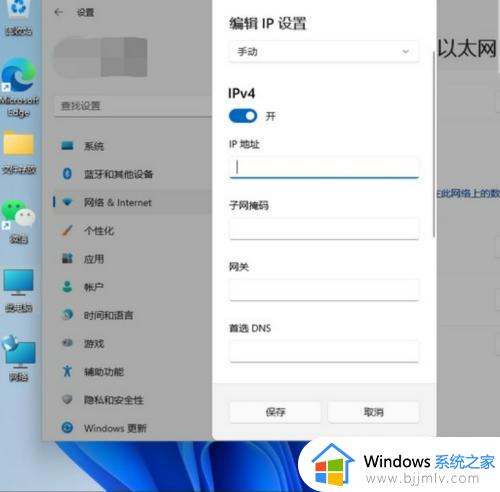Toggle the IPv4 switch off
Image resolution: width=500 pixels, height=492 pixels.
click(x=243, y=116)
